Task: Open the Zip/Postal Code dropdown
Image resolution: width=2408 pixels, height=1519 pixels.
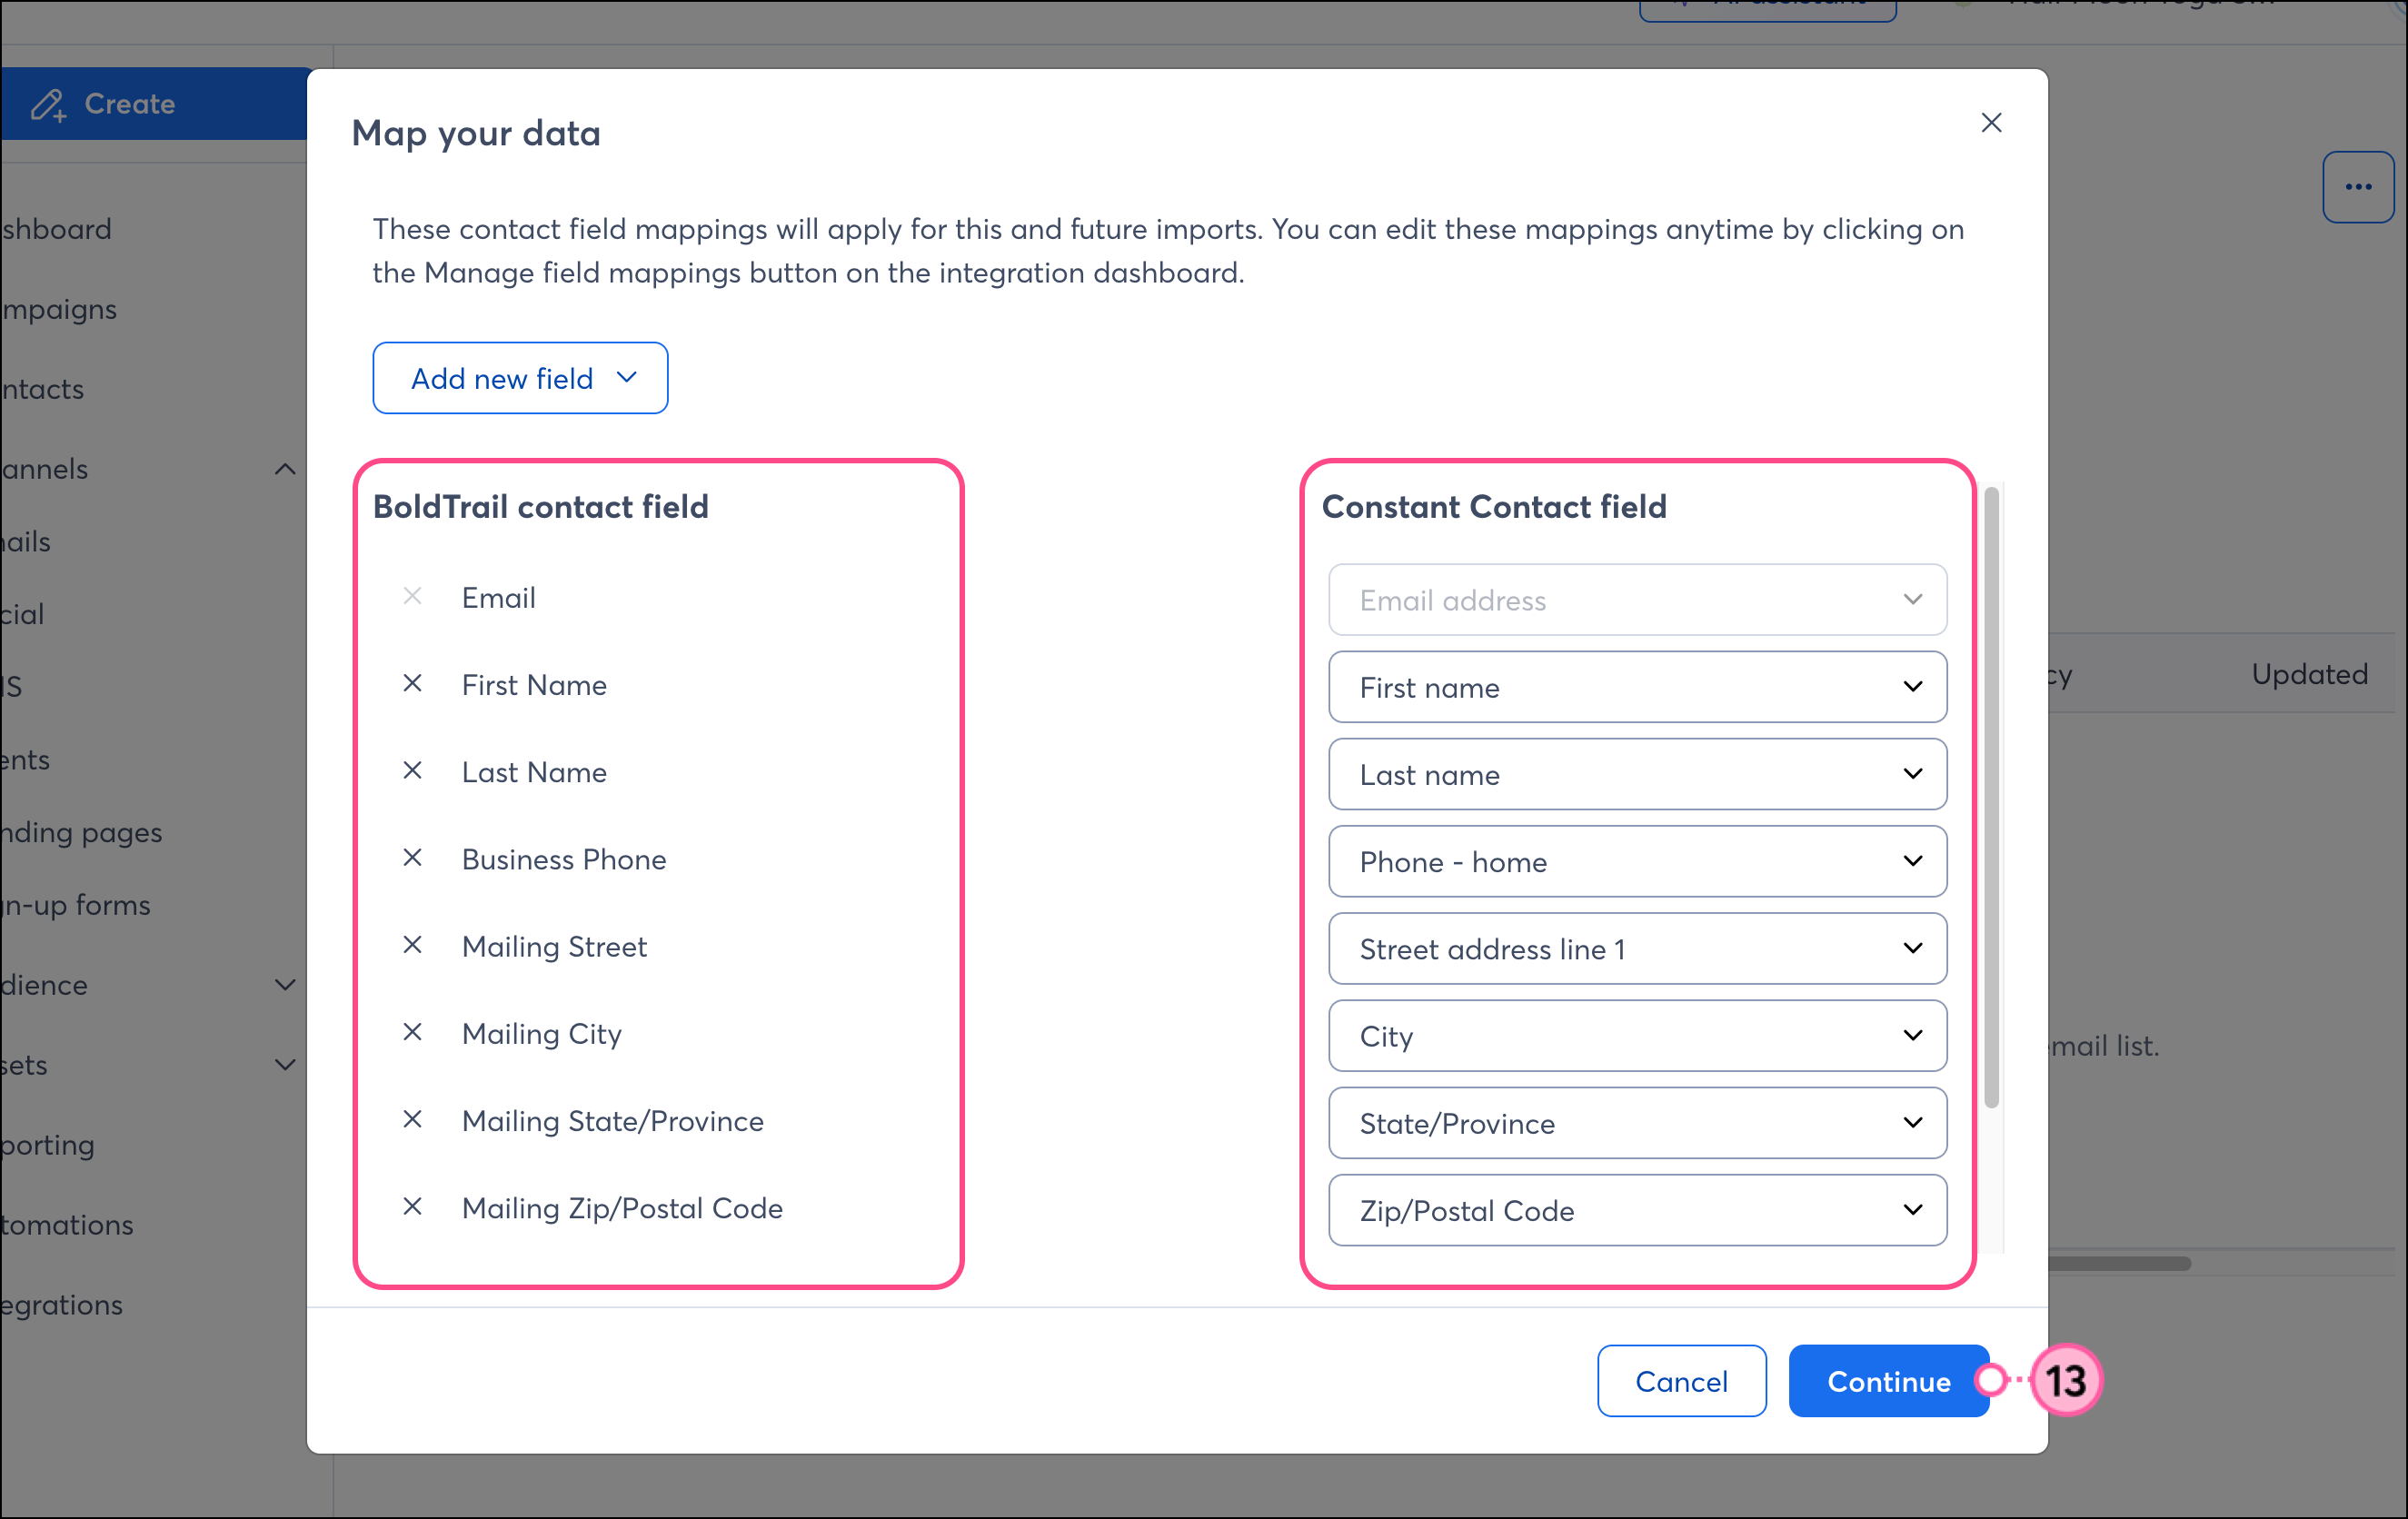Action: (x=1637, y=1210)
